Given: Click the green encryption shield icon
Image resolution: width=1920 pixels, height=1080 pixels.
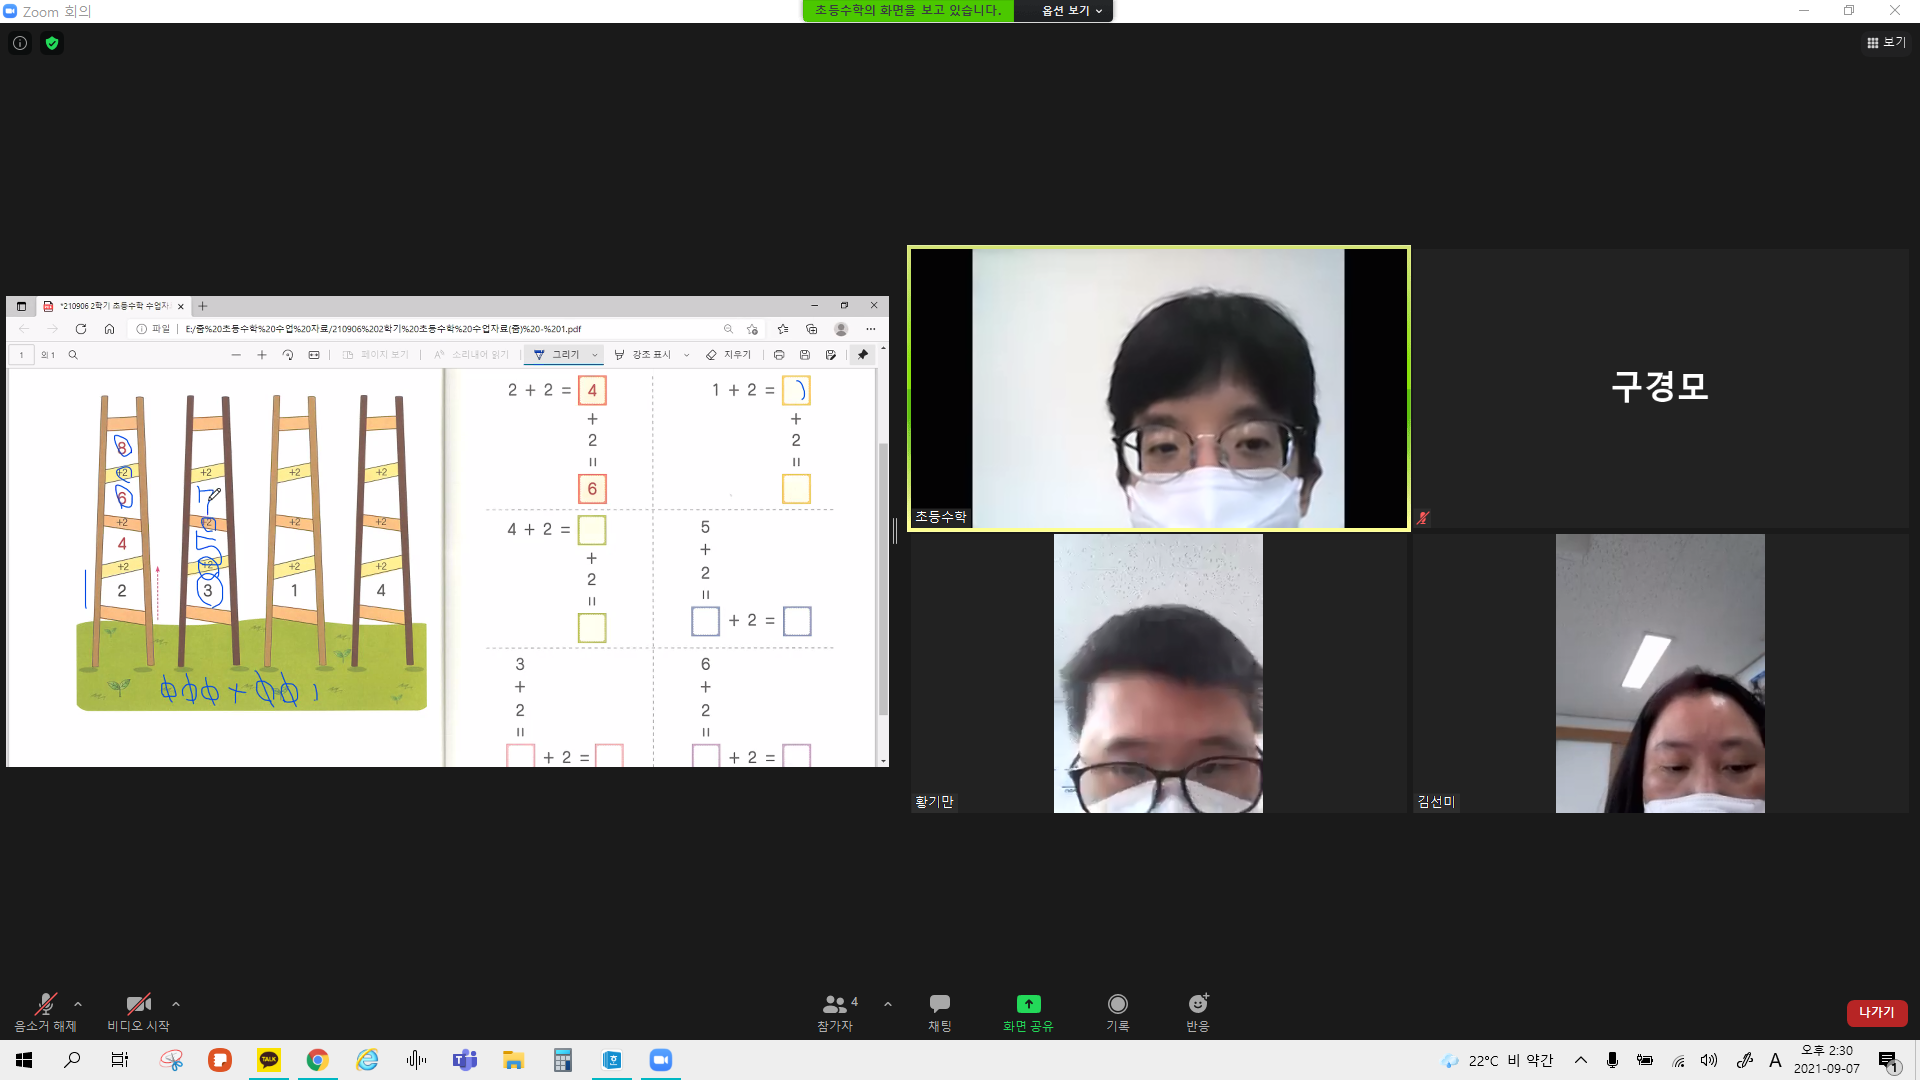Looking at the screenshot, I should (x=52, y=43).
